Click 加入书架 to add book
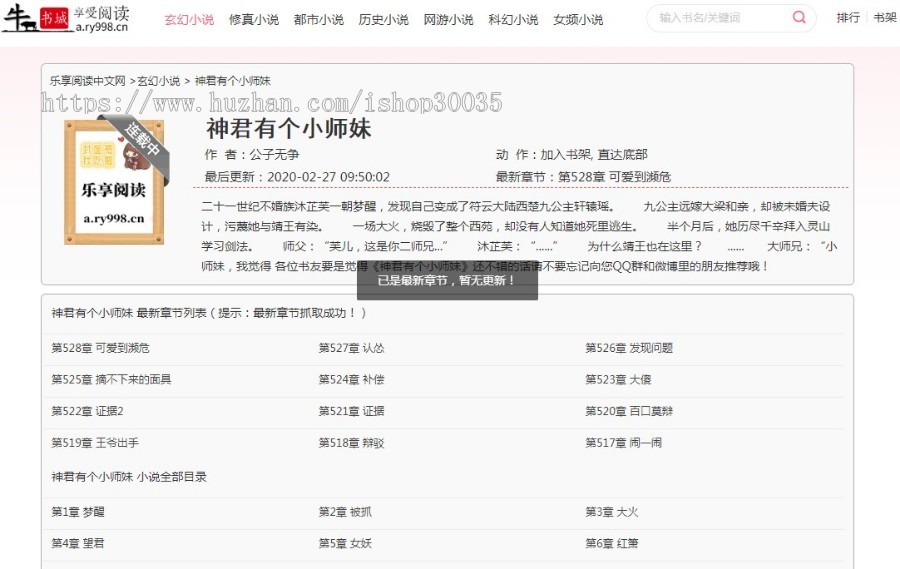The width and height of the screenshot is (900, 569). point(565,154)
